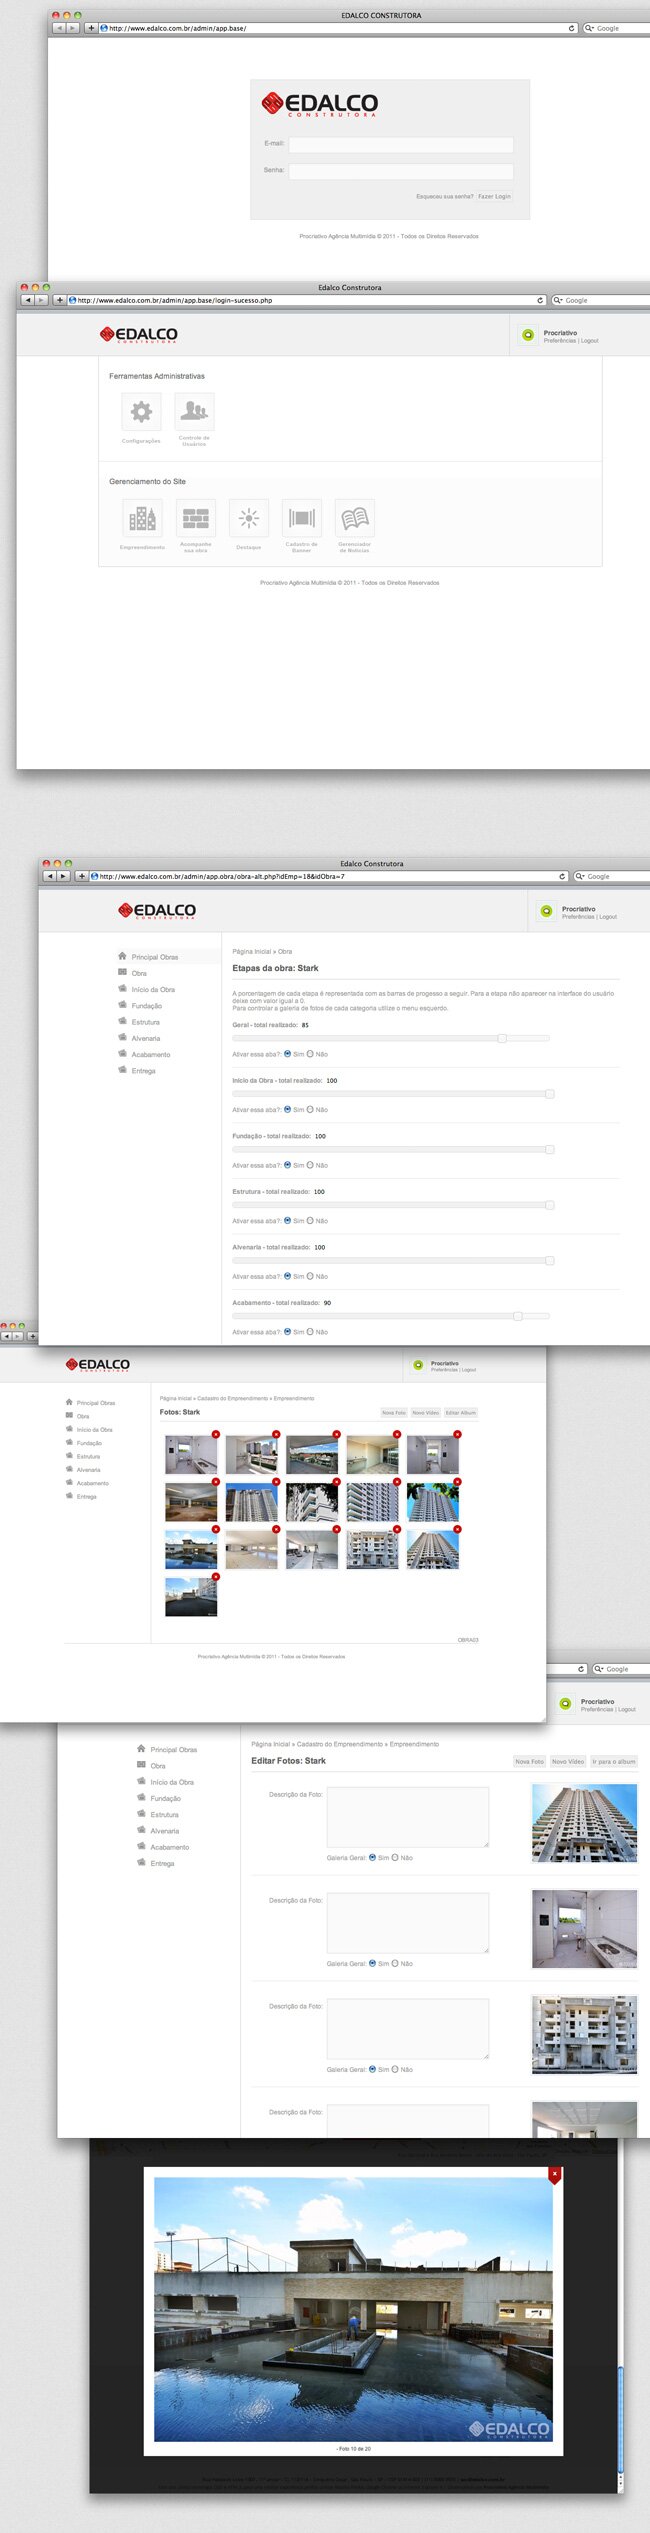Open Google search dropdown in login window

tap(589, 28)
